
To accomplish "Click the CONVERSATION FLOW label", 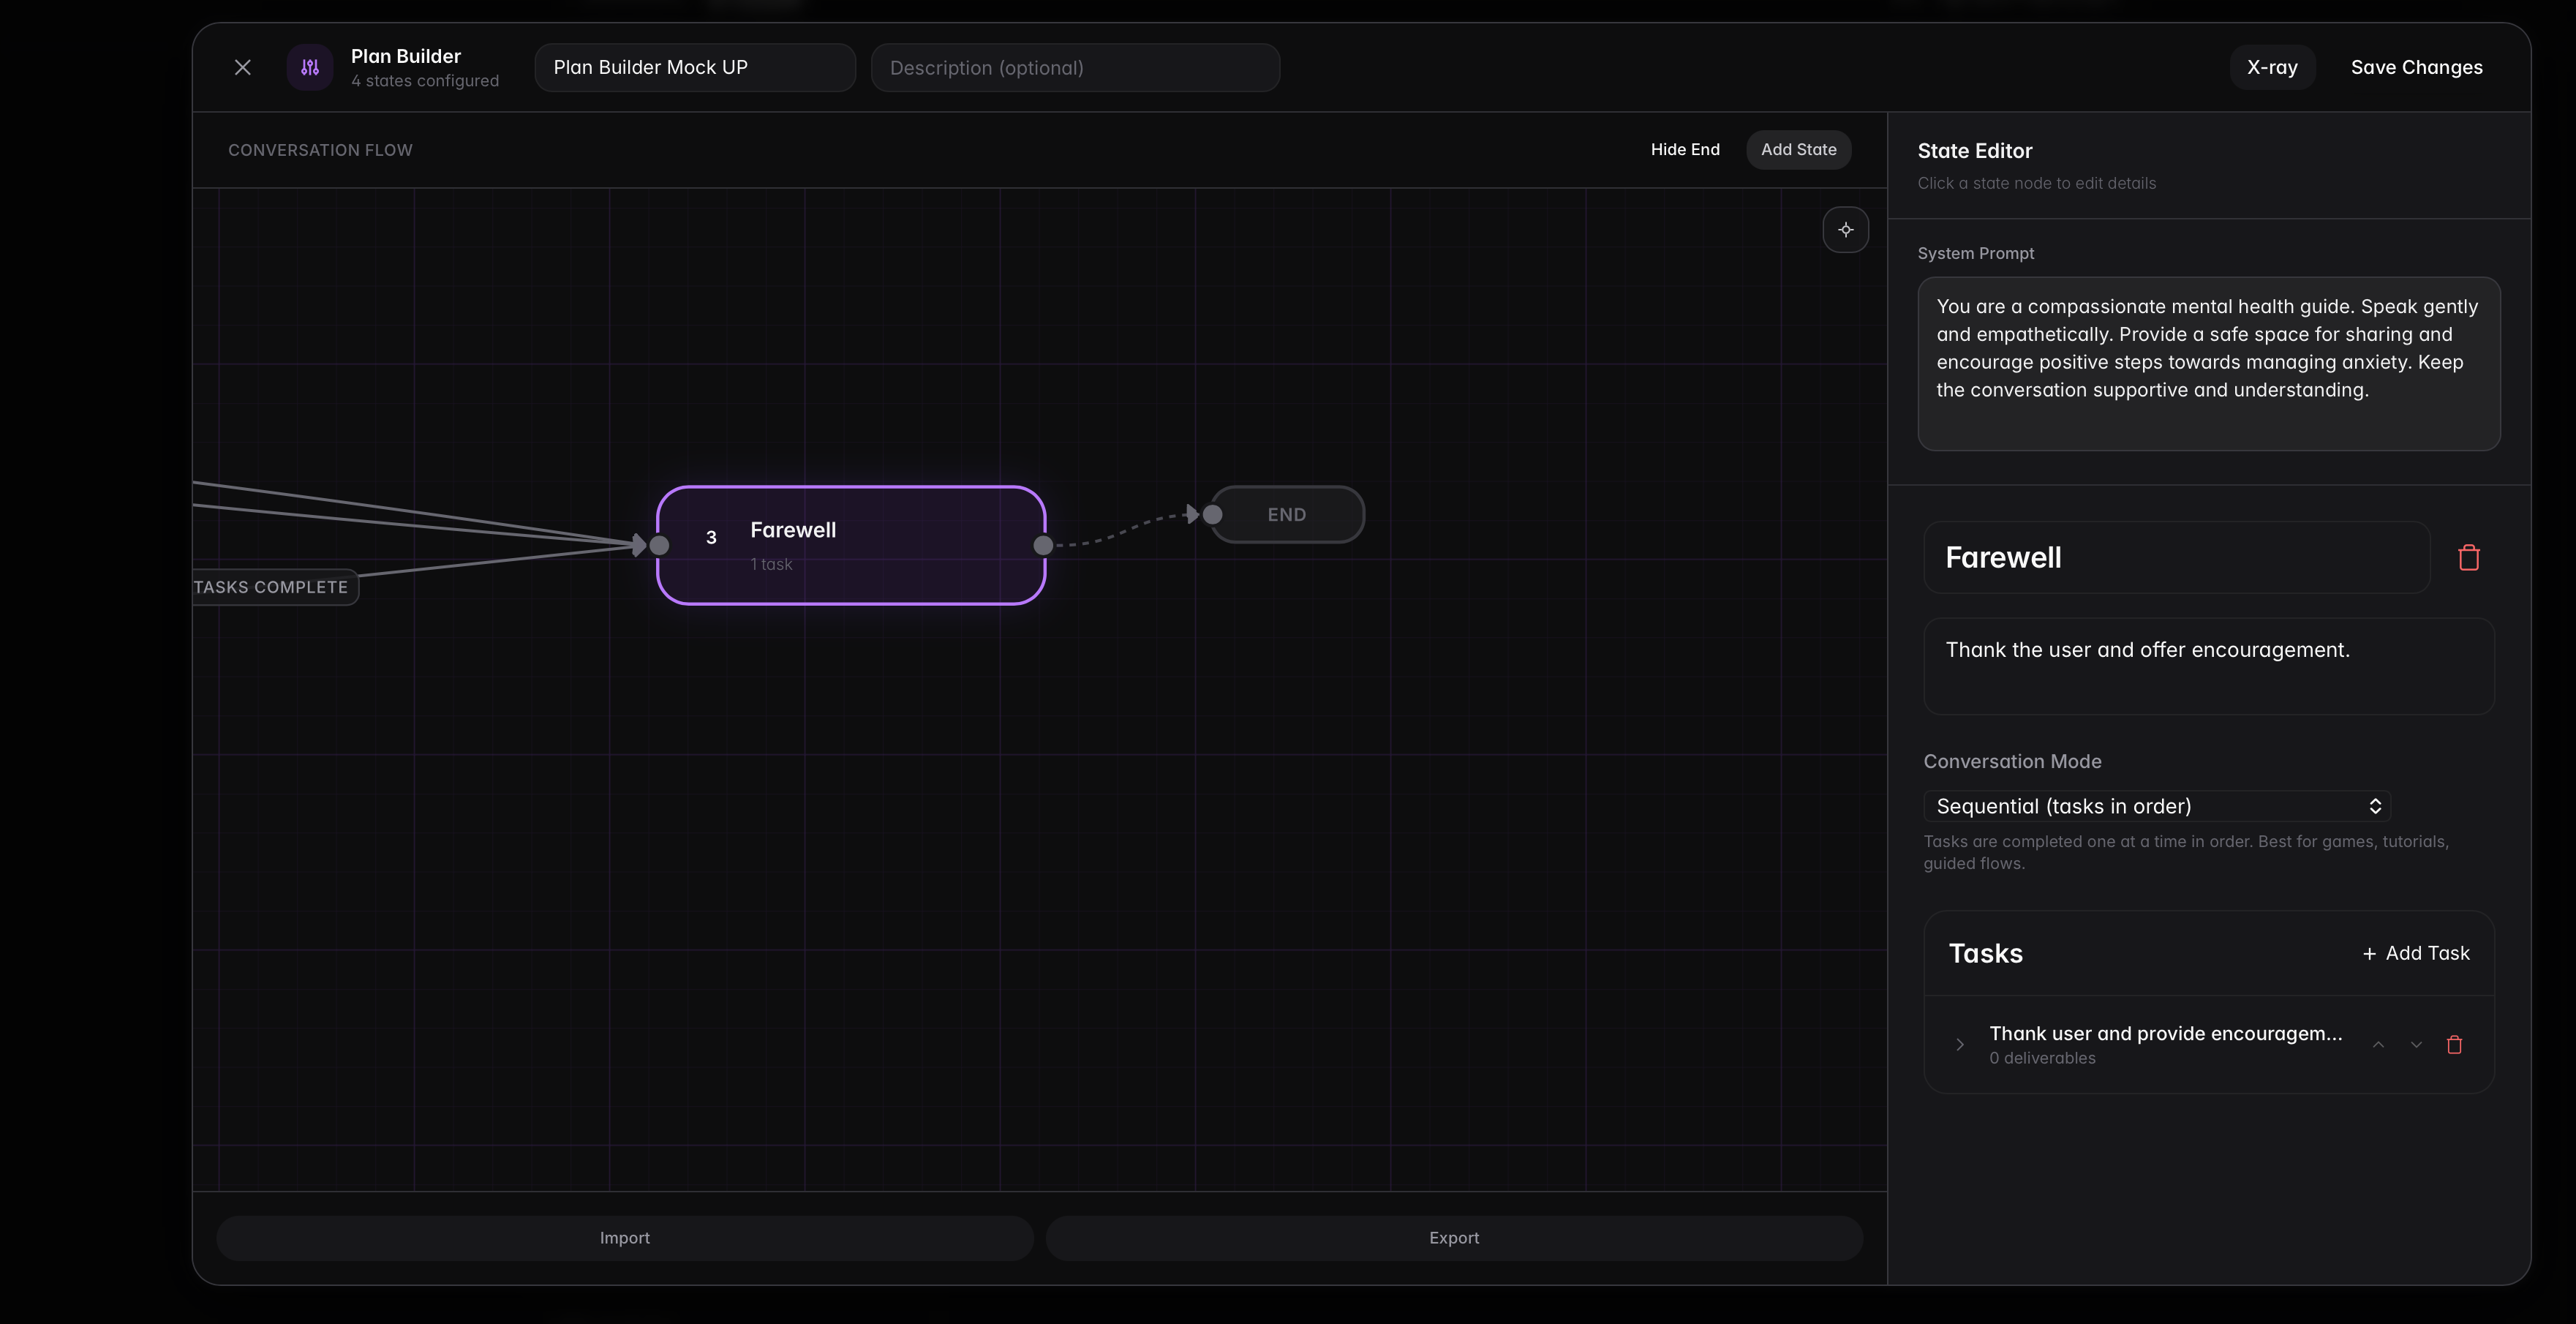I will pos(320,150).
